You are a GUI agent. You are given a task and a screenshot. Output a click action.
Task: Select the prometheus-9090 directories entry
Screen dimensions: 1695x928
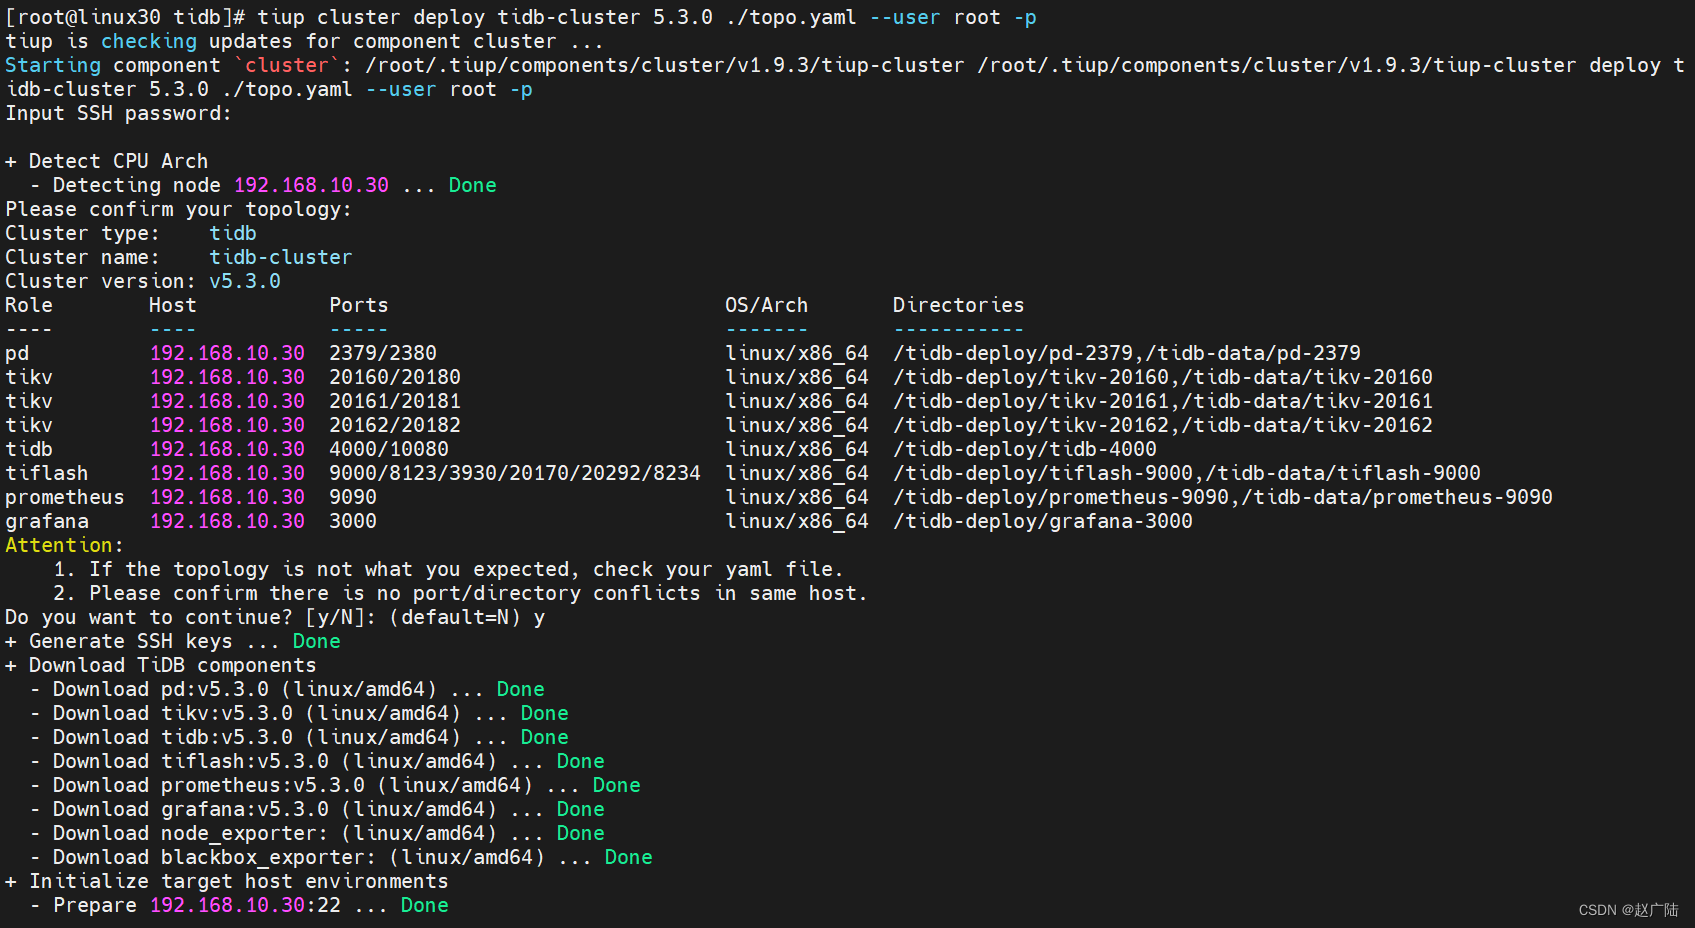pyautogui.click(x=1223, y=497)
